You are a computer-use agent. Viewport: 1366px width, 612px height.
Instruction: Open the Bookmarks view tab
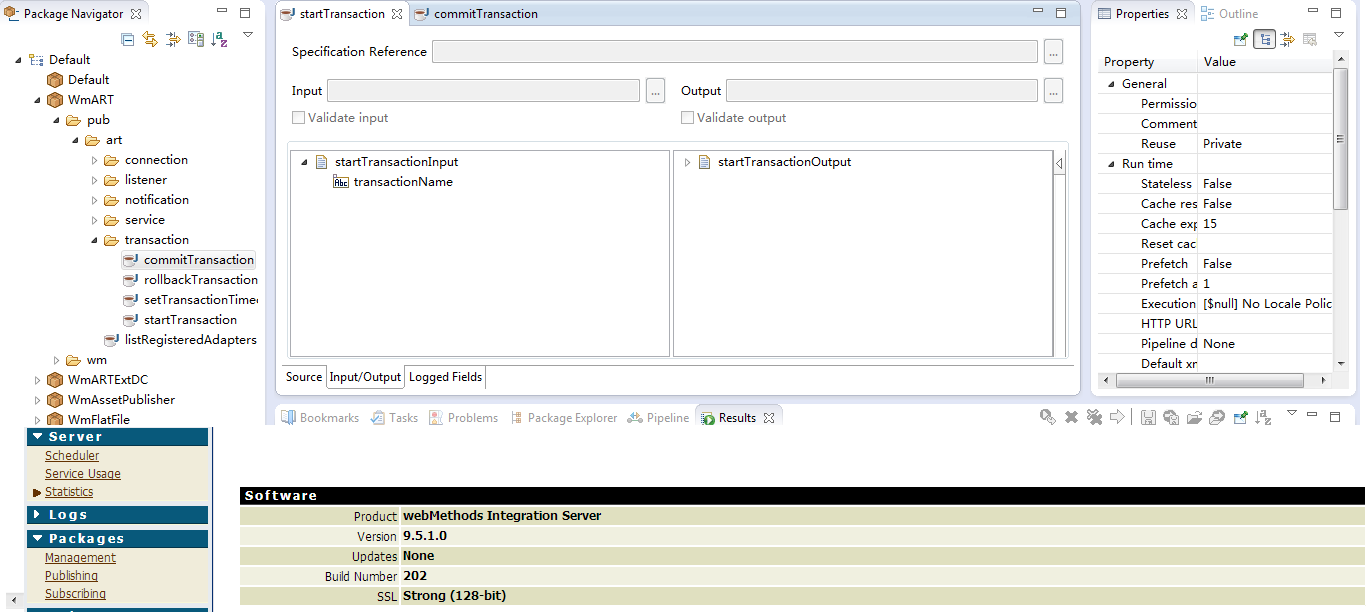(x=320, y=418)
